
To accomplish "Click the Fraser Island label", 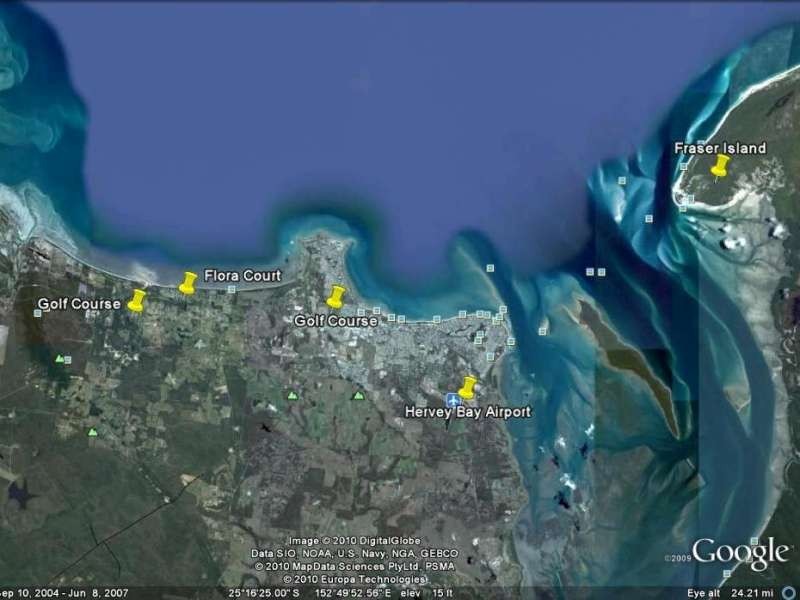I will [722, 147].
